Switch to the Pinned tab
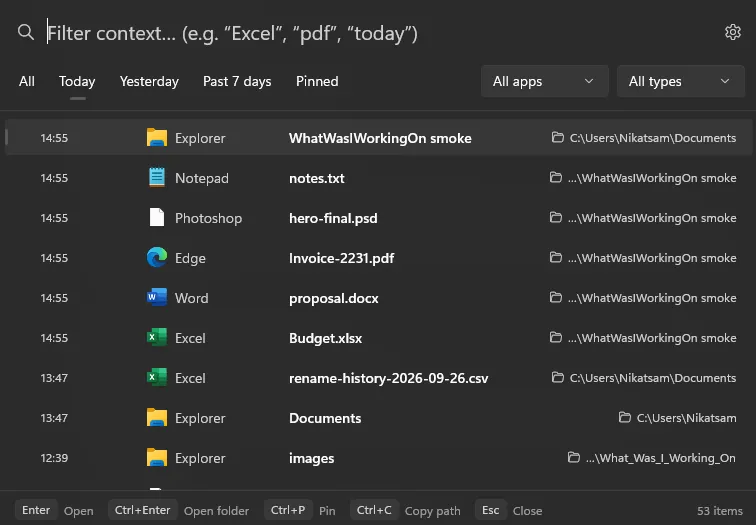The height and width of the screenshot is (525, 756). point(317,81)
